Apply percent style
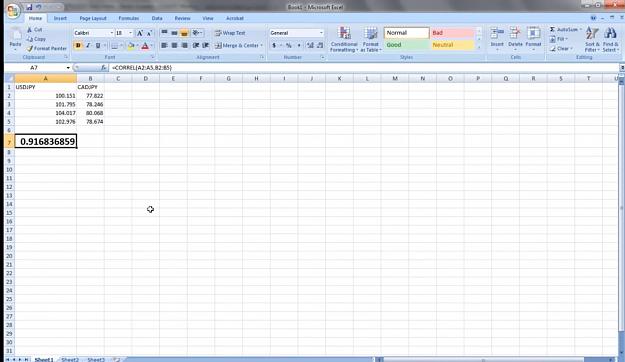625x362 pixels. tap(289, 45)
